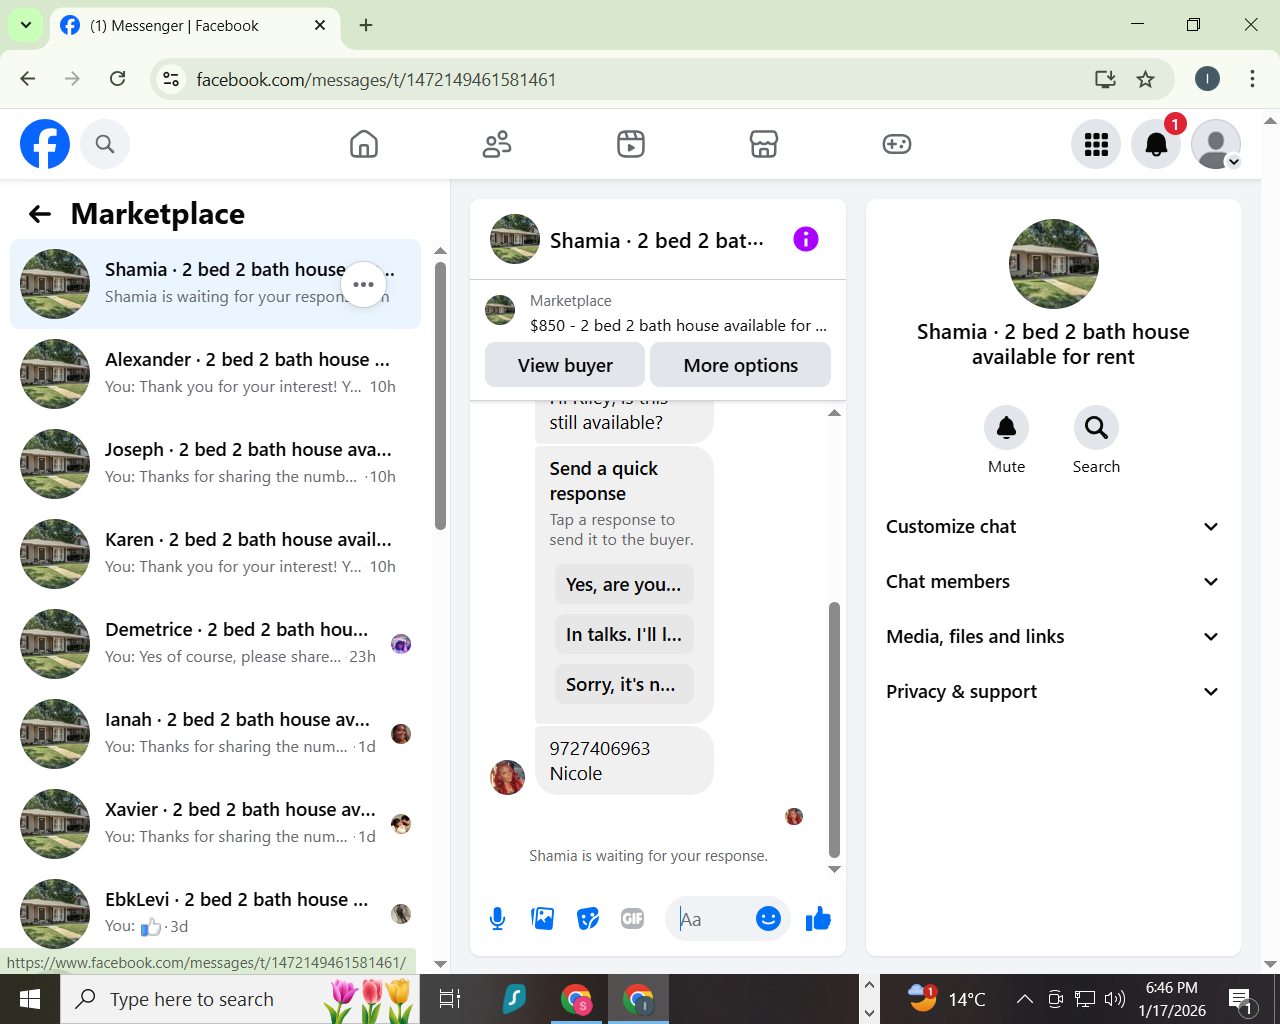Open the three-dot options on Shamia's chat
Image resolution: width=1280 pixels, height=1024 pixels.
pyautogui.click(x=363, y=285)
